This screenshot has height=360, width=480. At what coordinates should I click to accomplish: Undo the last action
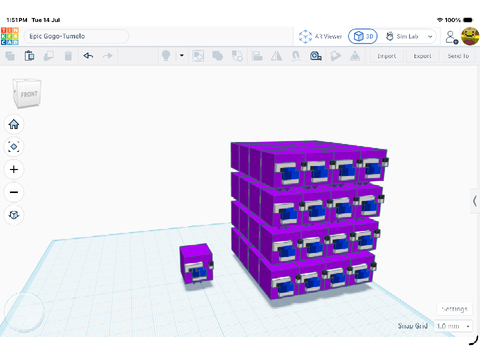tap(88, 56)
